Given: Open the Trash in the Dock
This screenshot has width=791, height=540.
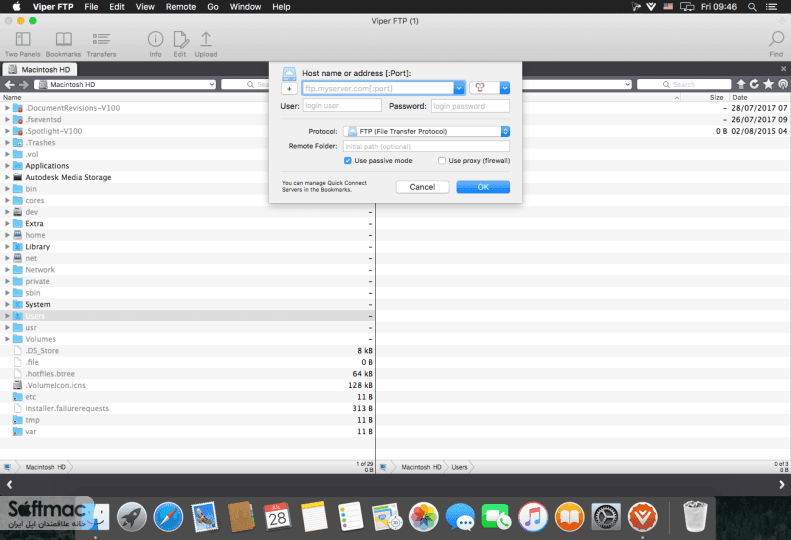Looking at the screenshot, I should tap(695, 516).
